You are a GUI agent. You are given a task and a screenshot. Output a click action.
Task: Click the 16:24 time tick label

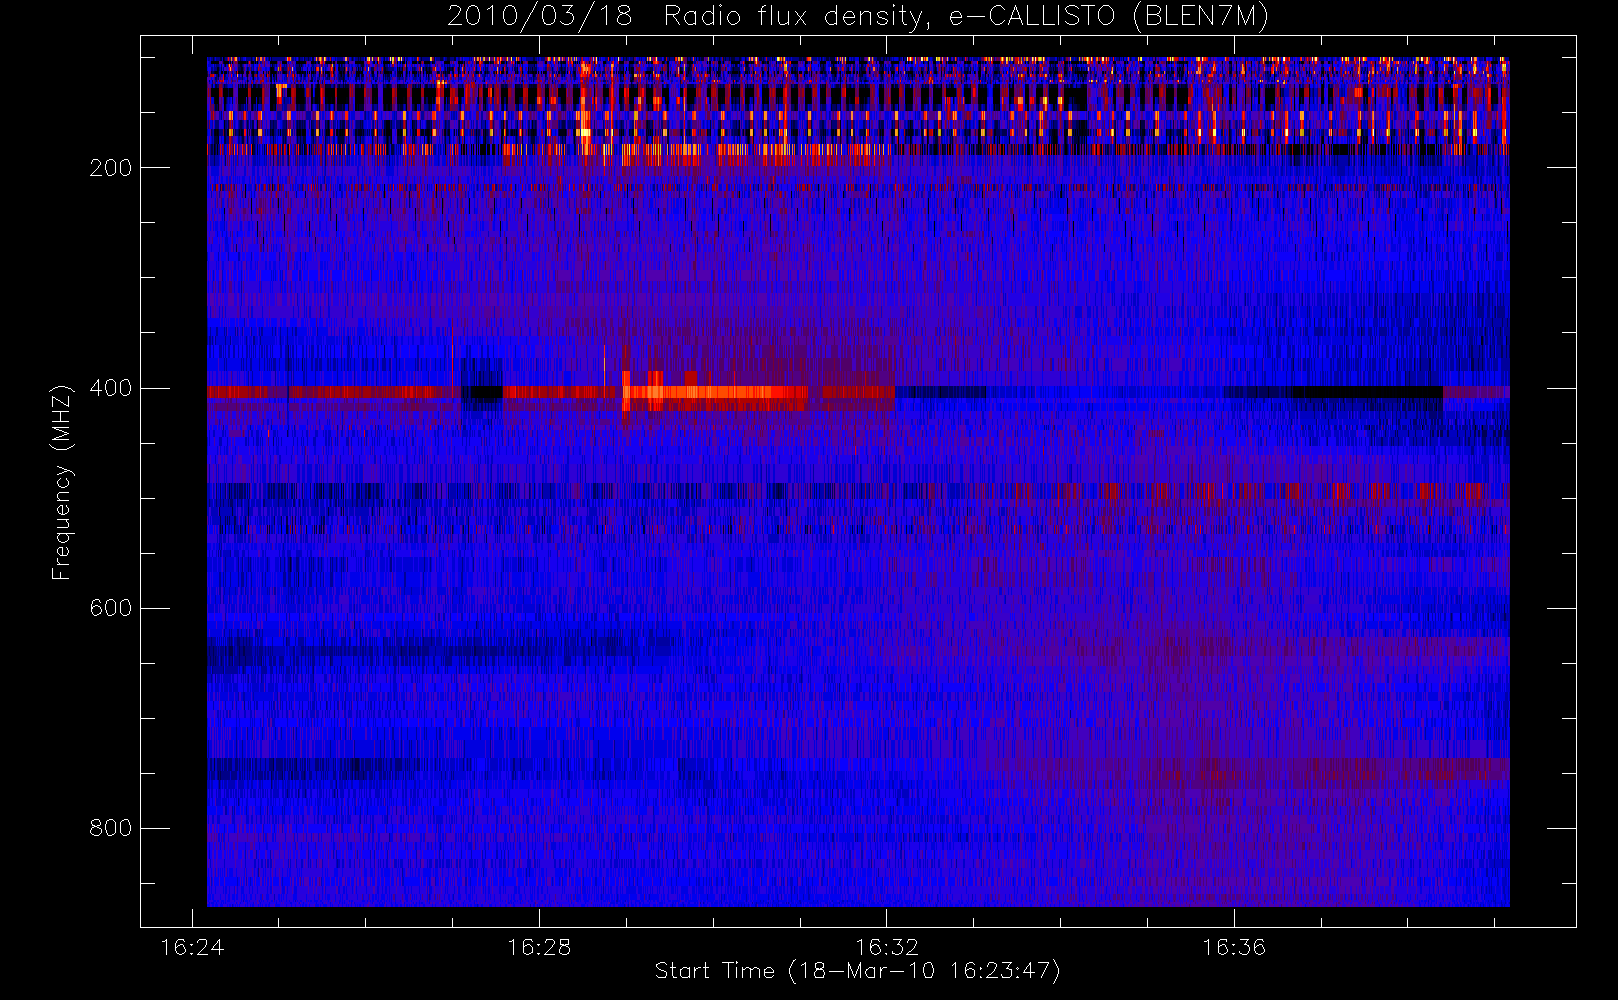point(192,947)
